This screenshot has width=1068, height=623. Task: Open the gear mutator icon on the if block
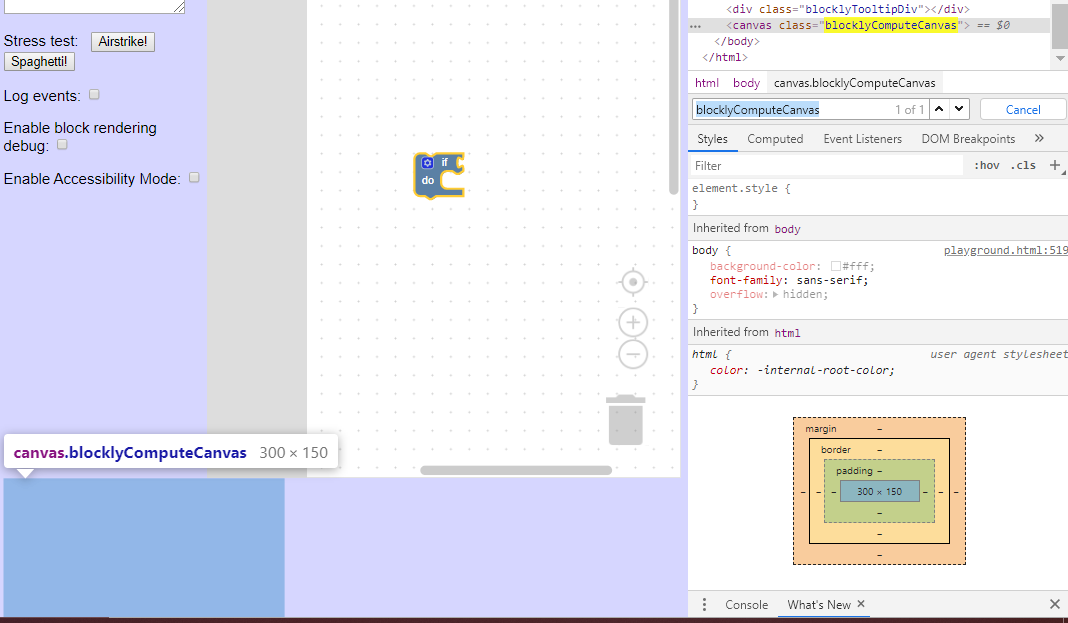click(429, 162)
